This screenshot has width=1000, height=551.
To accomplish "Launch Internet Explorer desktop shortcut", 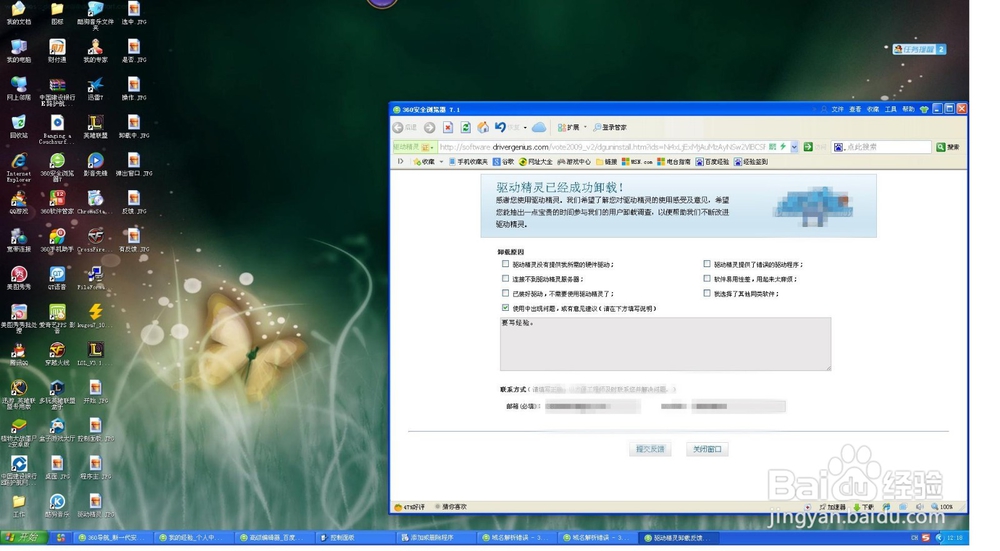I will tap(18, 167).
